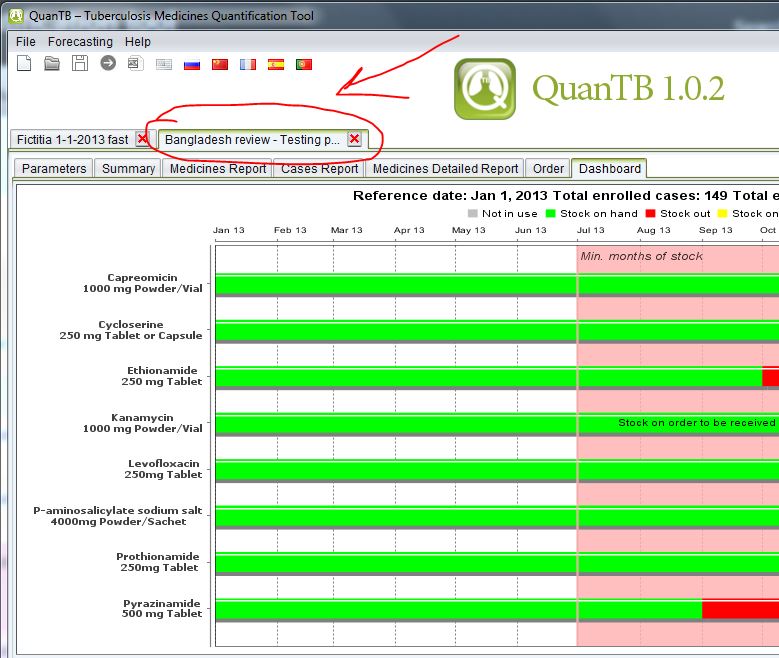Viewport: 779px width, 658px height.
Task: Close the Bangladesh review tab
Action: (x=354, y=139)
